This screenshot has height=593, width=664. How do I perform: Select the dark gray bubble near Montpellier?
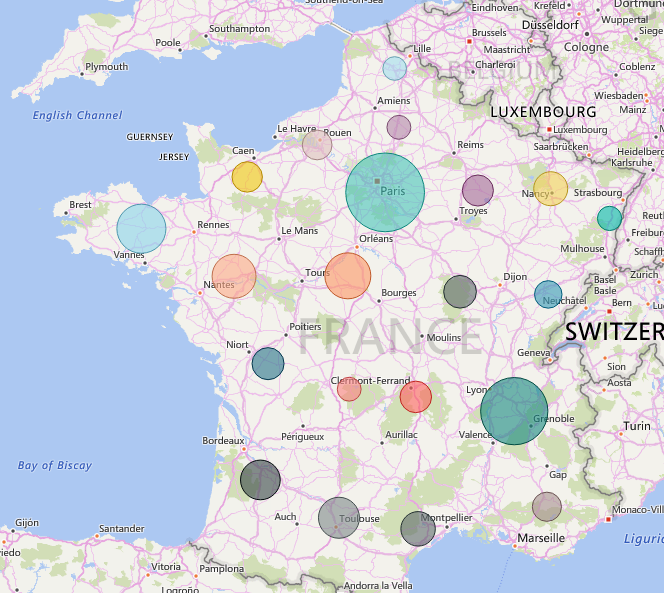(x=418, y=529)
